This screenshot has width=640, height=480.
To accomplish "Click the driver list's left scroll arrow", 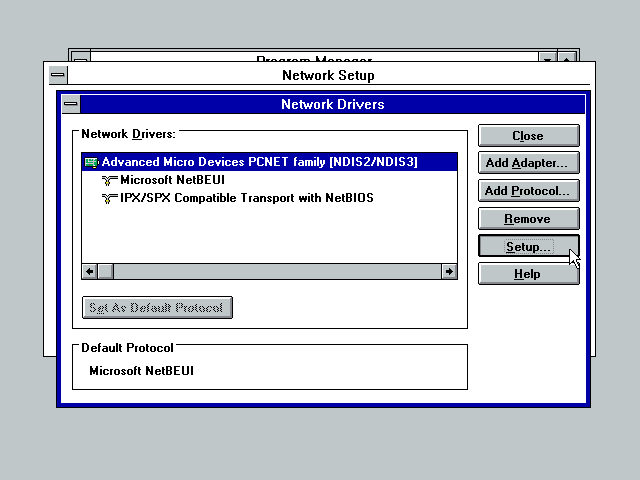I will tap(89, 271).
